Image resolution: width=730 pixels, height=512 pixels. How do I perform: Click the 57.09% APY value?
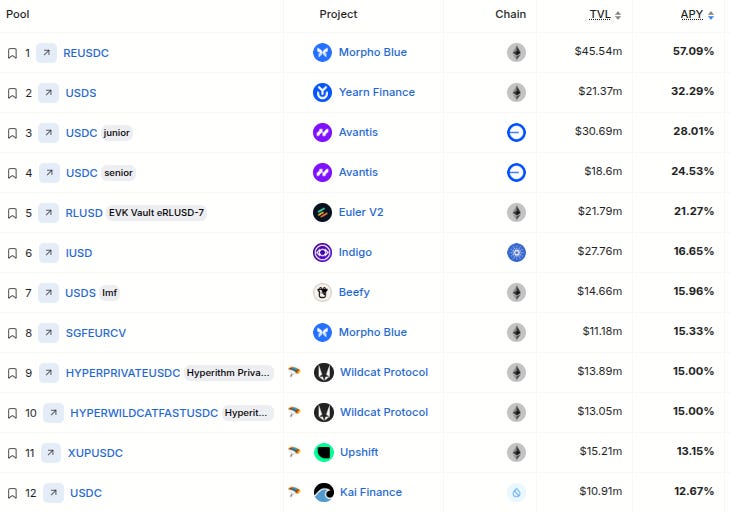(x=693, y=51)
